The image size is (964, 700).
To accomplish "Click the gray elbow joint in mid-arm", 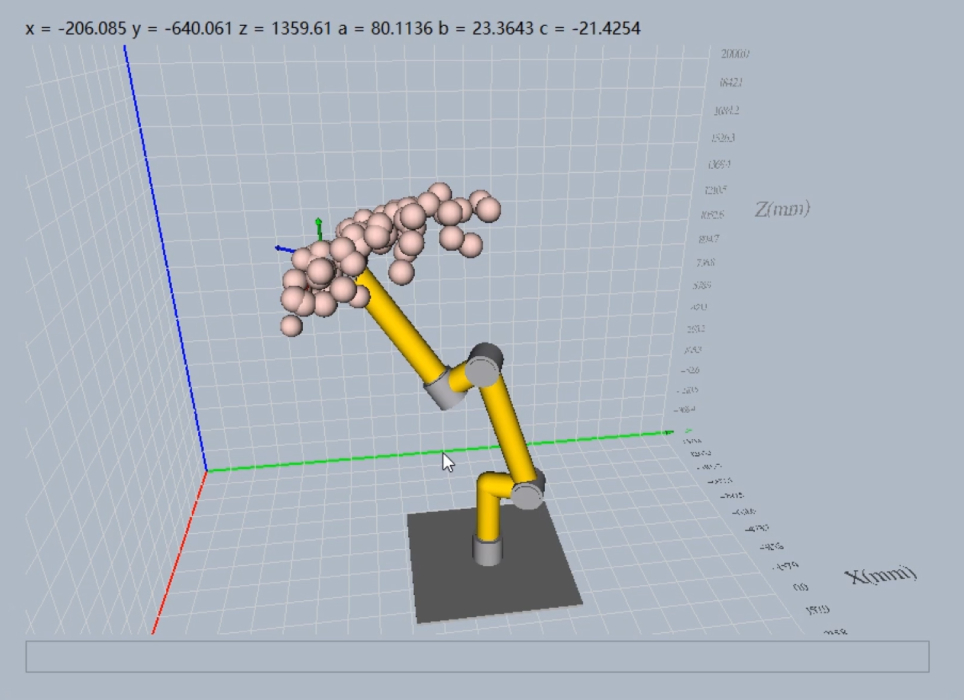I will click(482, 368).
